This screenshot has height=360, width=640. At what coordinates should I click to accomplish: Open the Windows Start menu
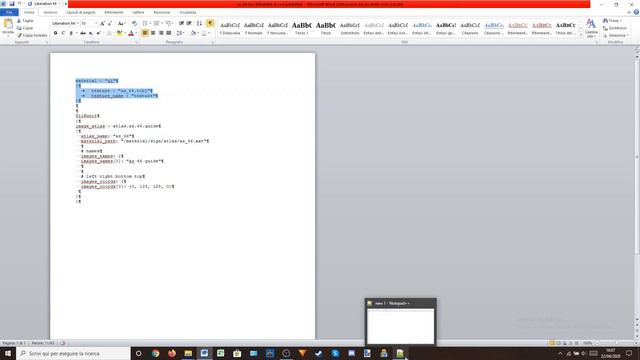pyautogui.click(x=8, y=353)
